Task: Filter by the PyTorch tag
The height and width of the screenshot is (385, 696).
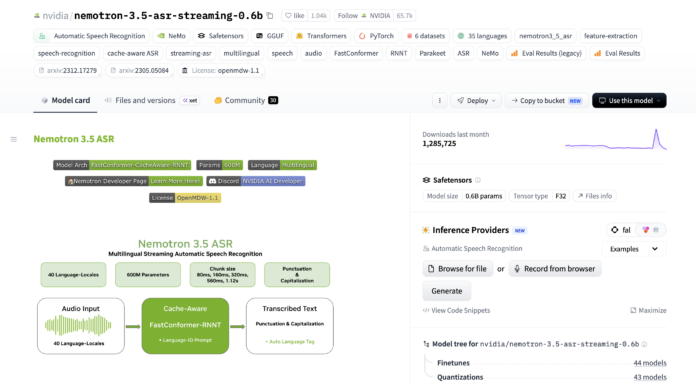Action: [x=376, y=36]
